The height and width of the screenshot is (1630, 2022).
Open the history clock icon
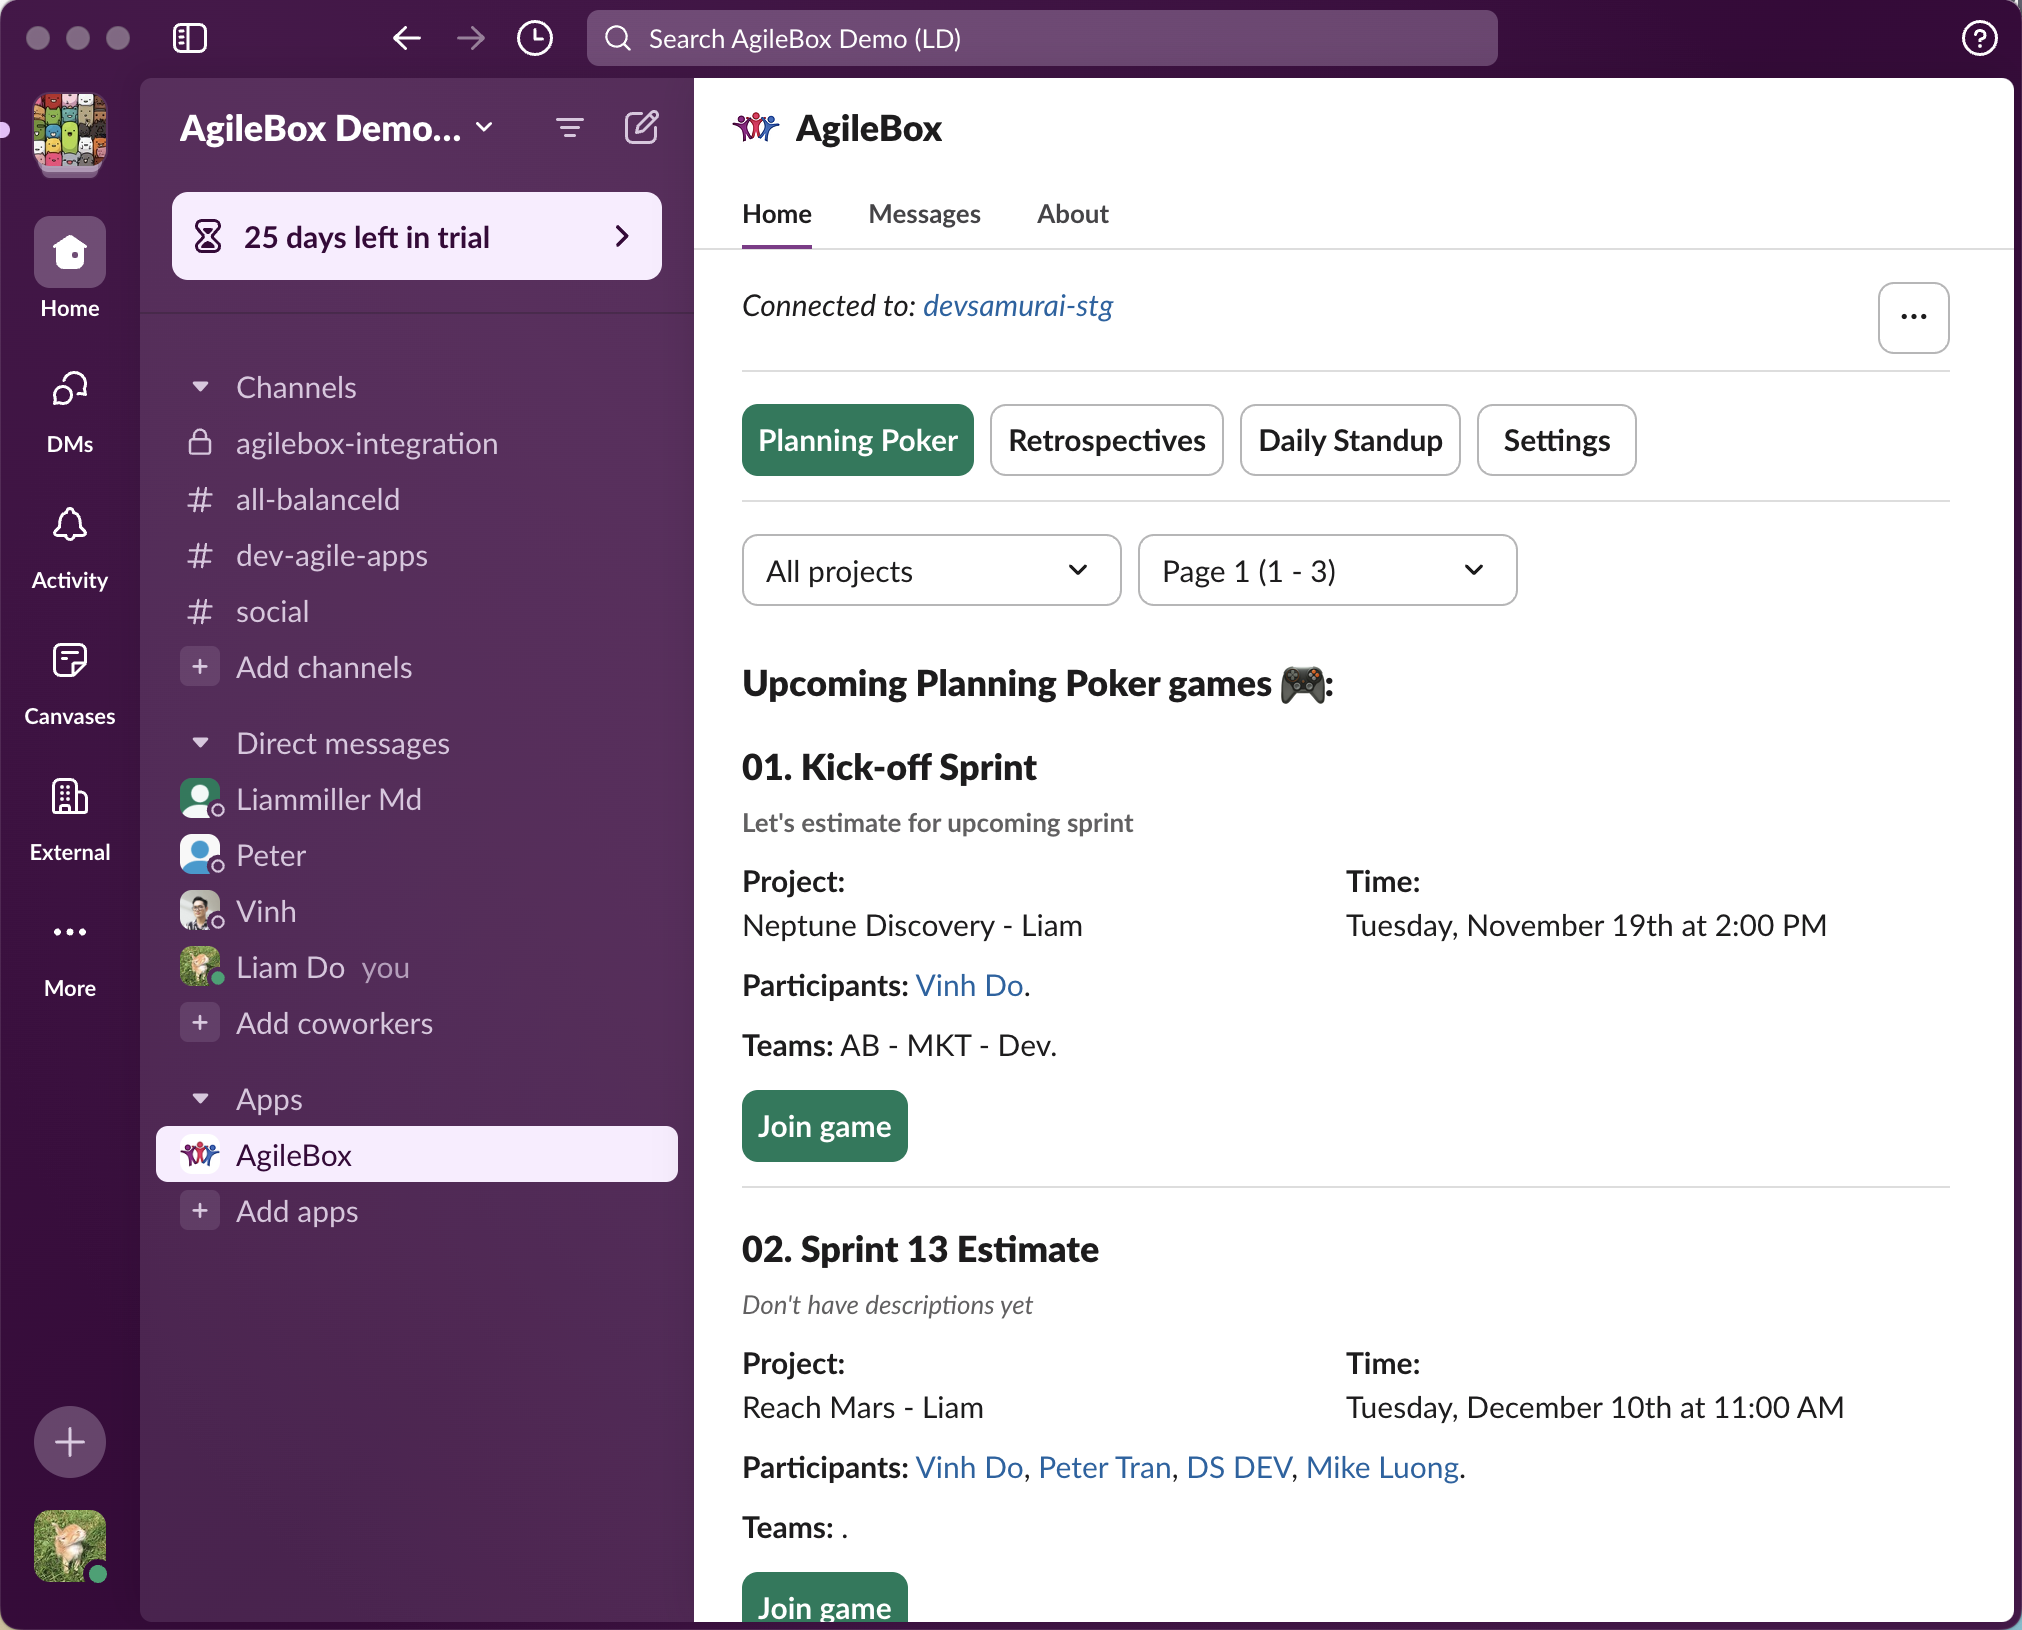tap(535, 38)
